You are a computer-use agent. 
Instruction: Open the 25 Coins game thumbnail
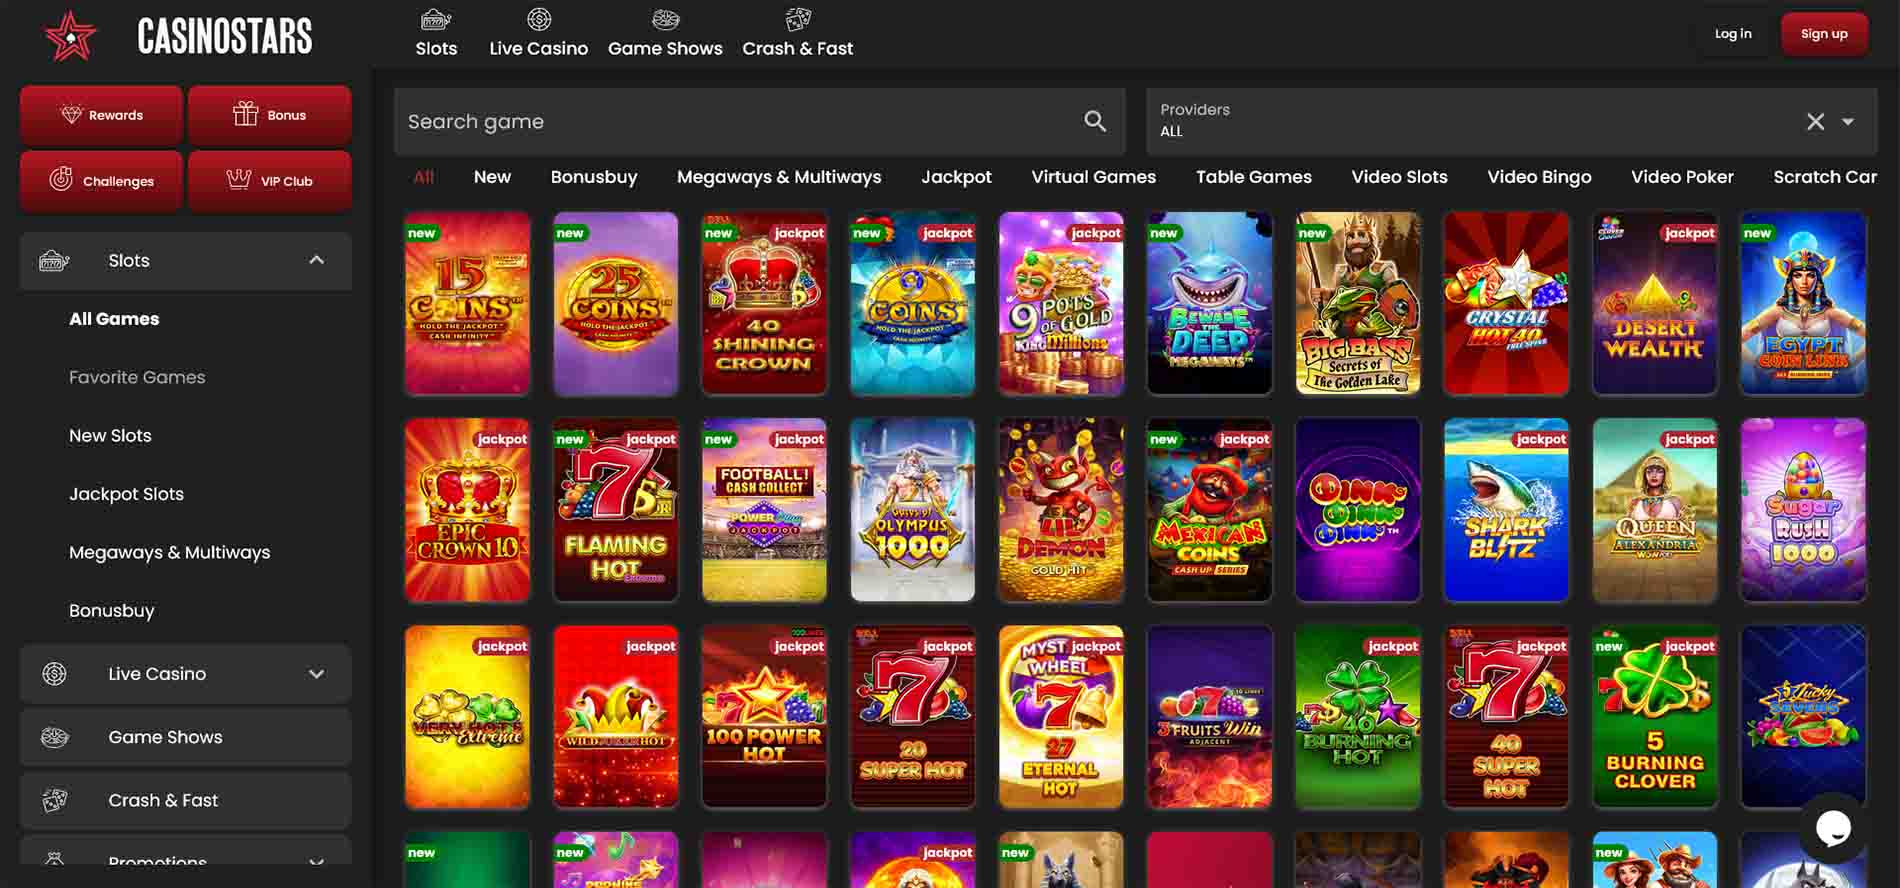(616, 303)
